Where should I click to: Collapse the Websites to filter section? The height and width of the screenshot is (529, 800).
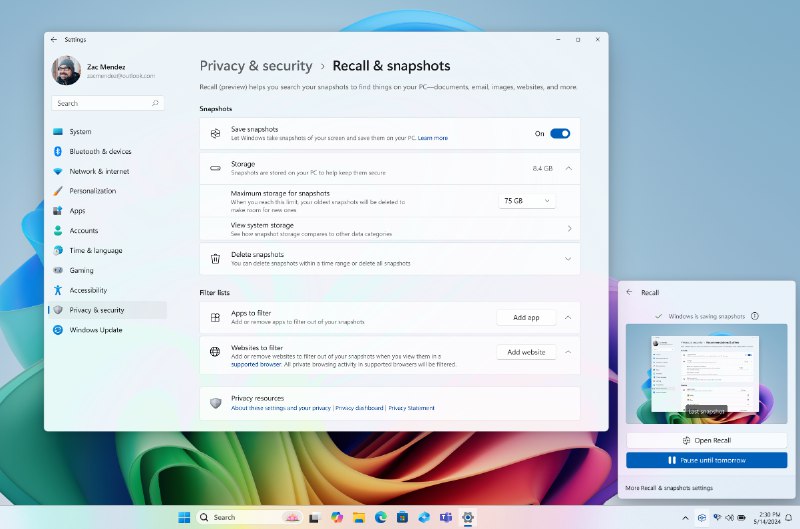click(x=568, y=352)
